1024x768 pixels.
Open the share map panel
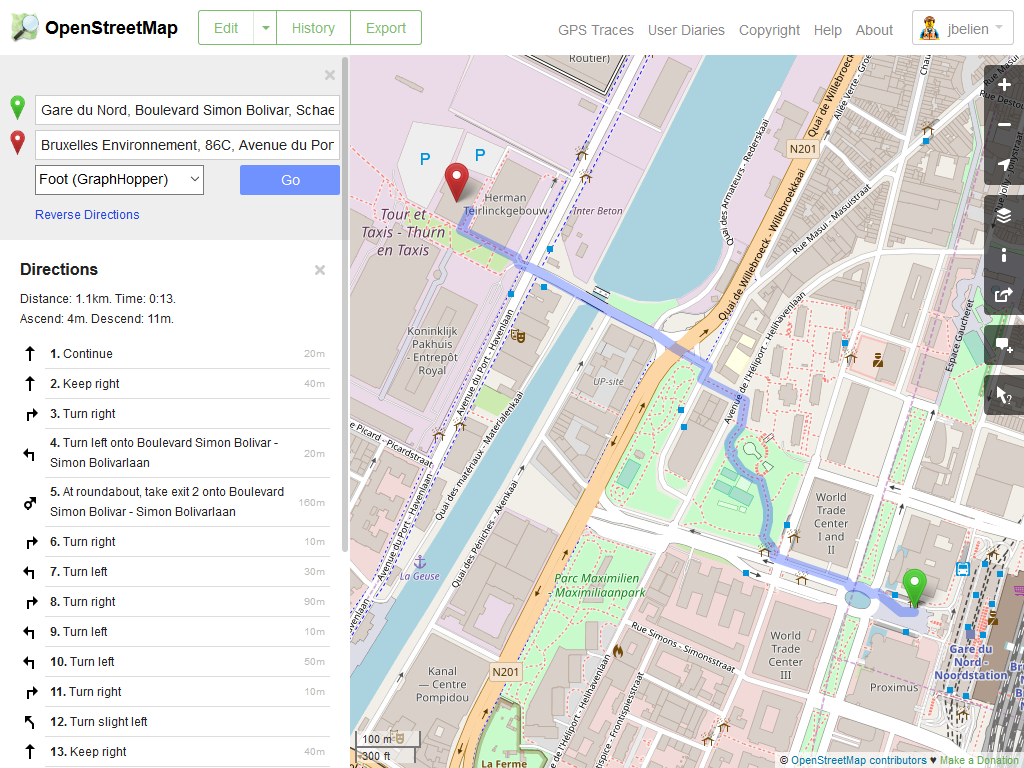pyautogui.click(x=1004, y=295)
